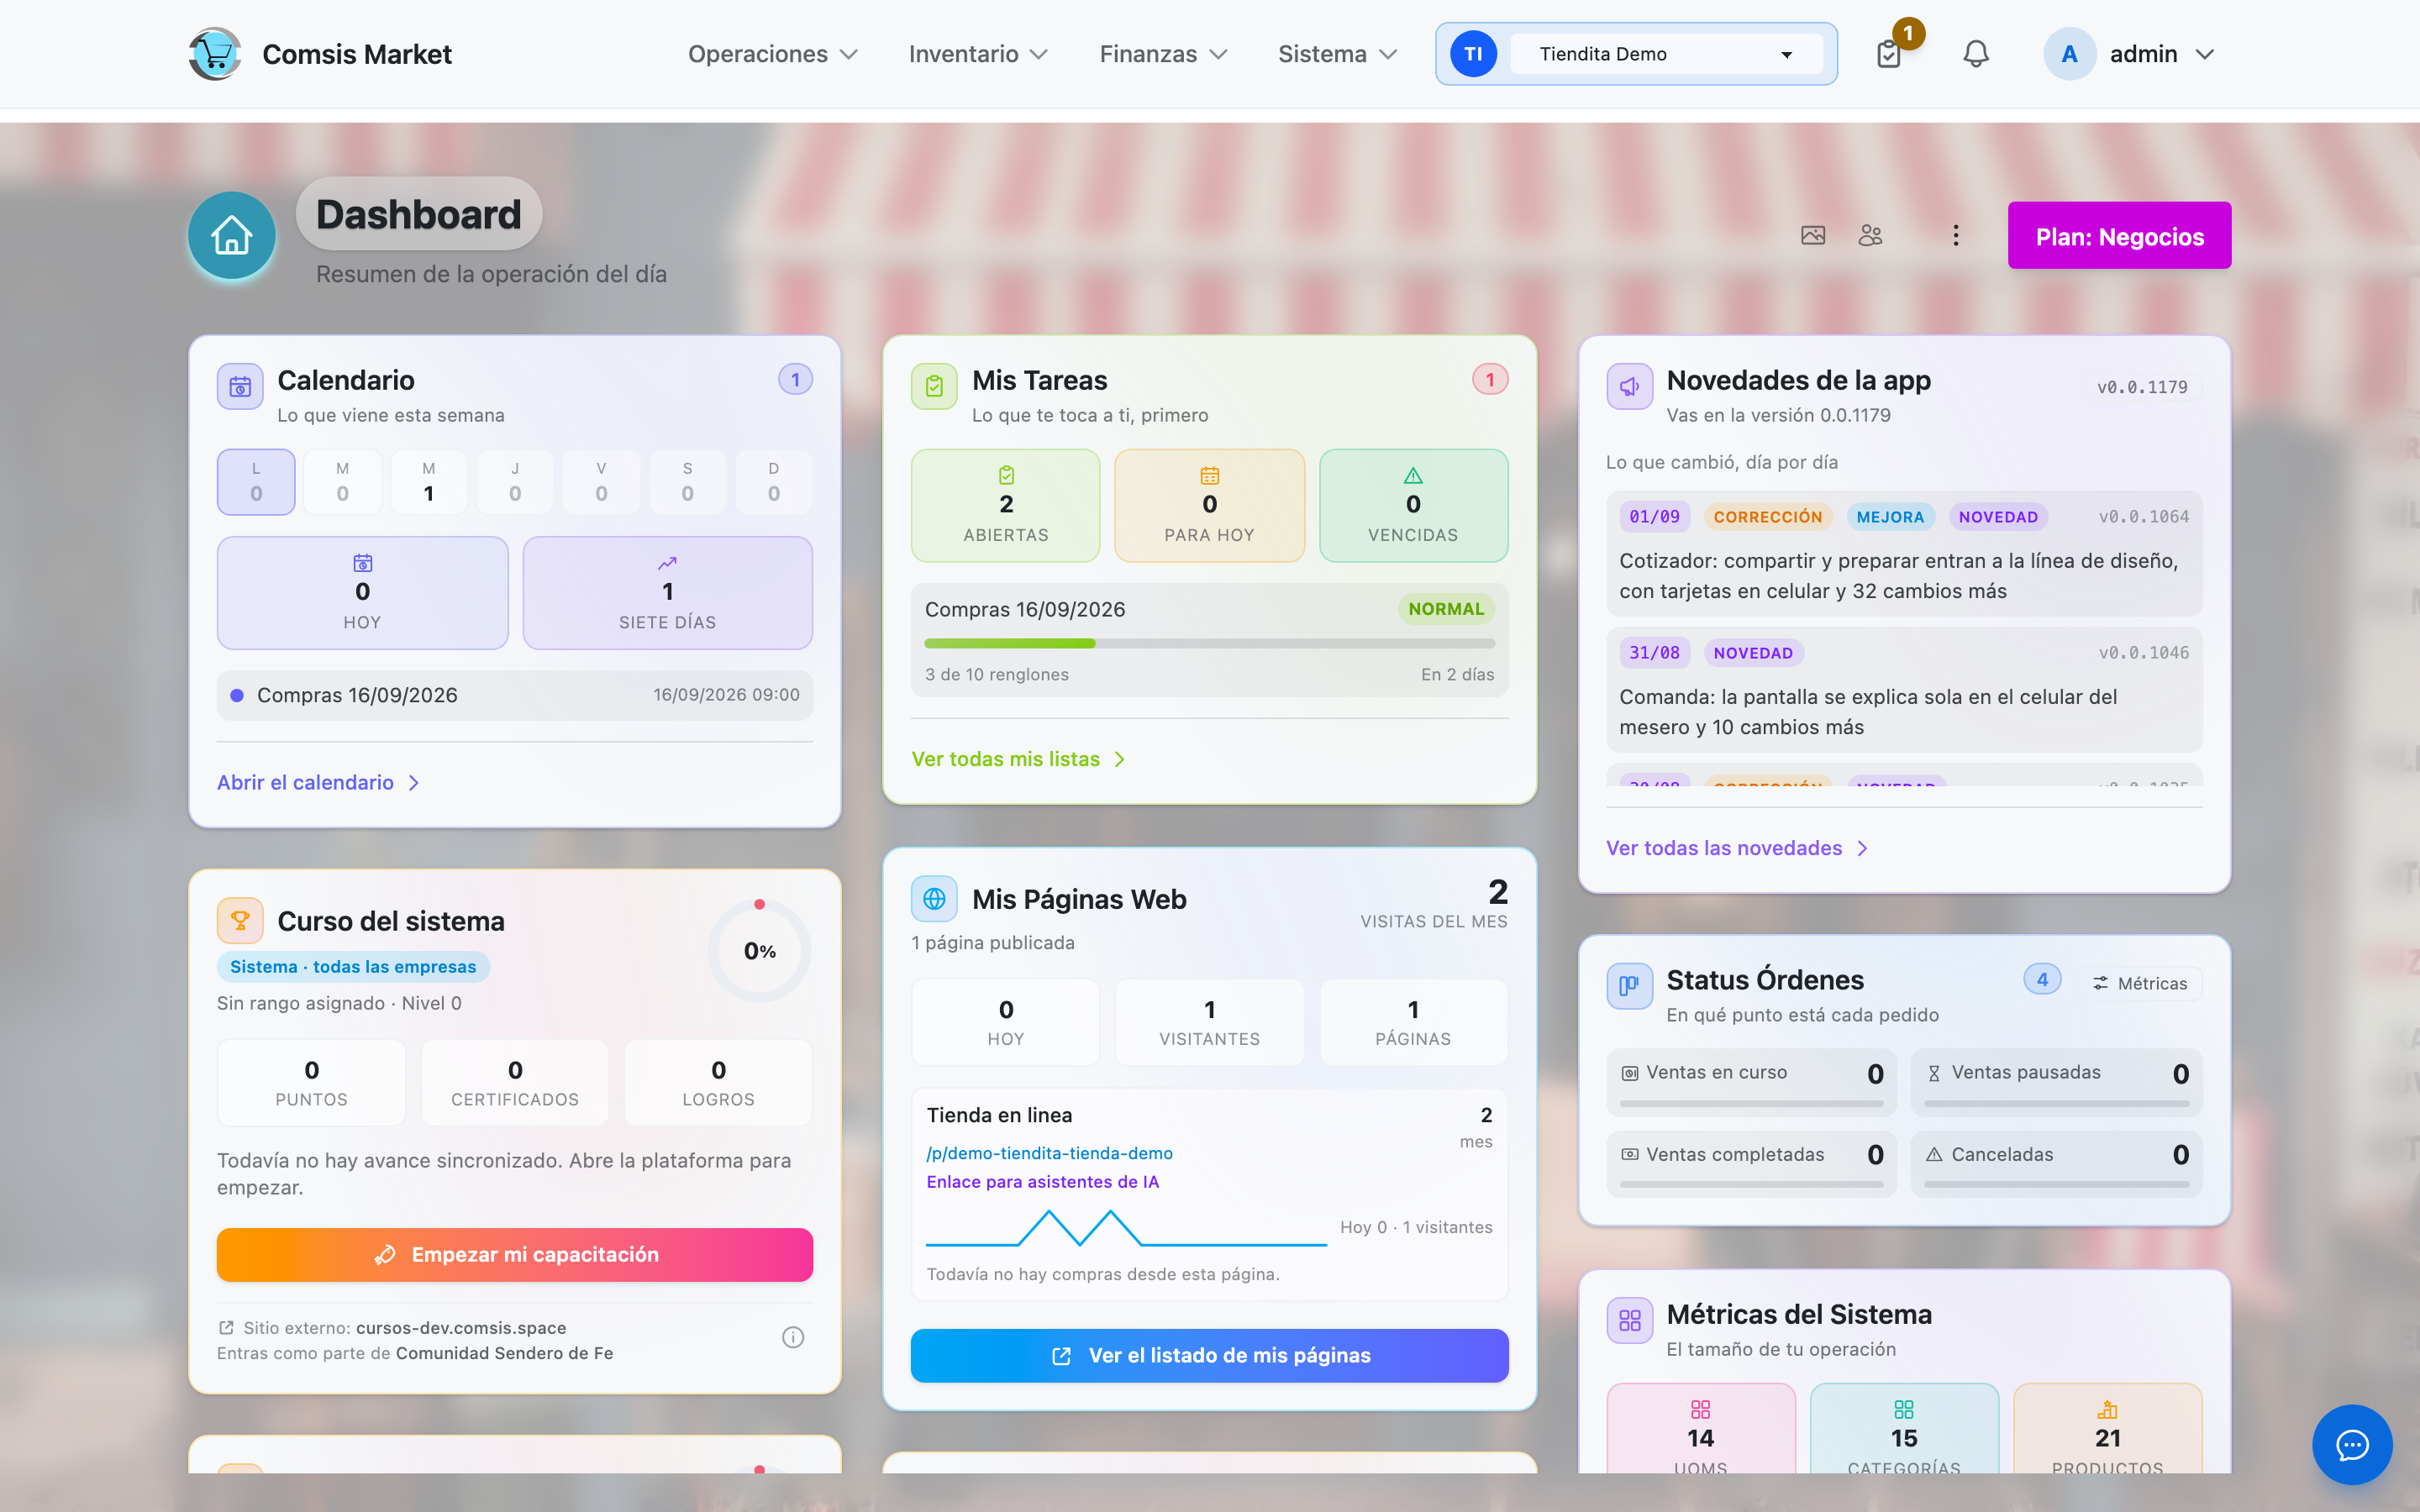Open Ver todas mis listas link
The height and width of the screenshot is (1512, 2420).
coord(1018,759)
